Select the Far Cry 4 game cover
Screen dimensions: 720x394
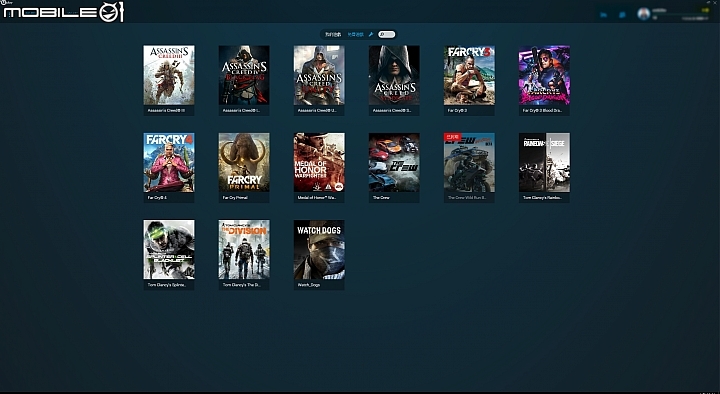(169, 162)
